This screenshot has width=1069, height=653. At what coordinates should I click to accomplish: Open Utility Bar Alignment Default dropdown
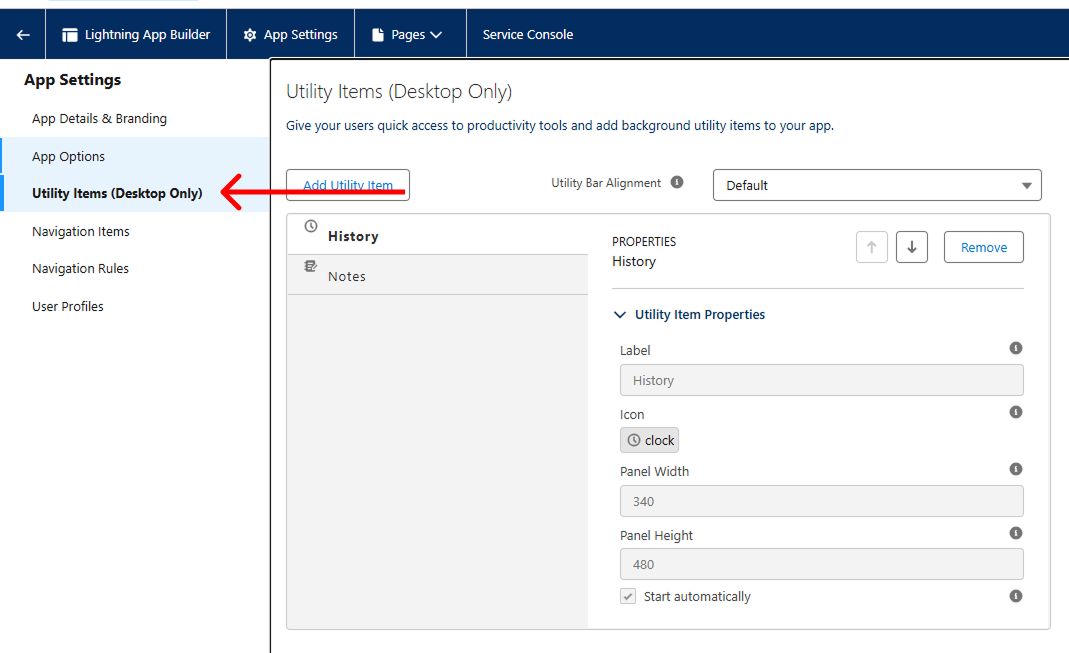(x=877, y=185)
